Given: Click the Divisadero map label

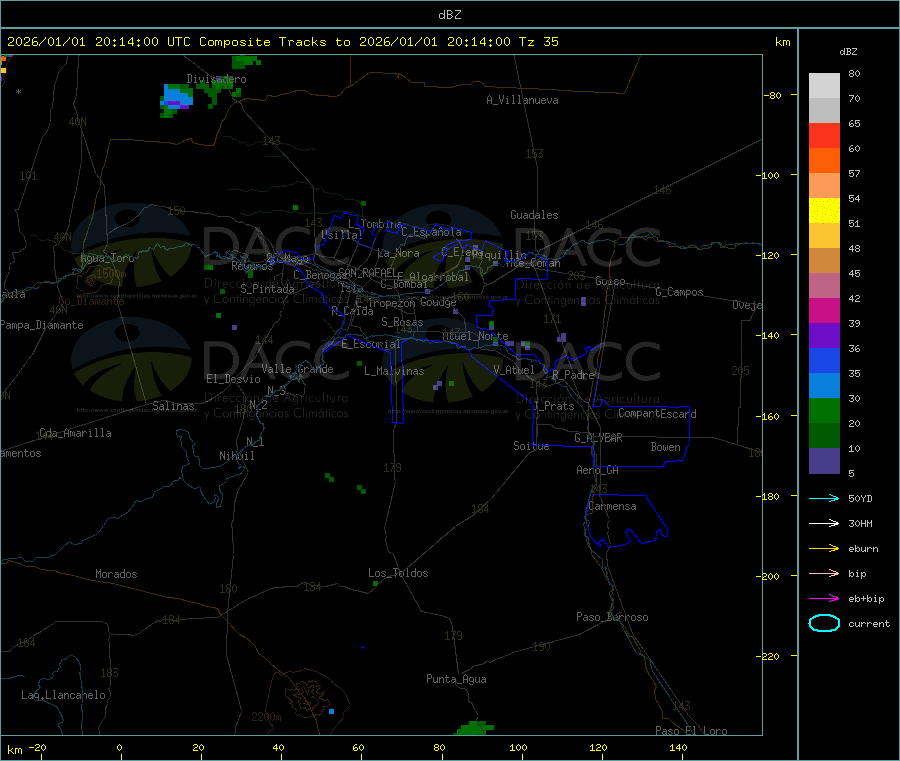Looking at the screenshot, I should click(216, 79).
